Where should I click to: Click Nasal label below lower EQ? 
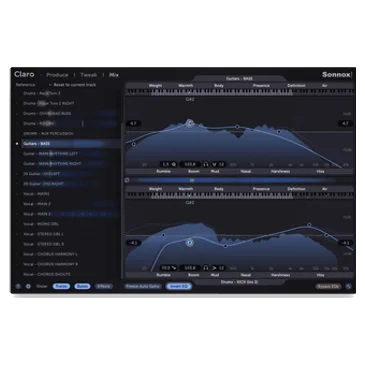246,275
